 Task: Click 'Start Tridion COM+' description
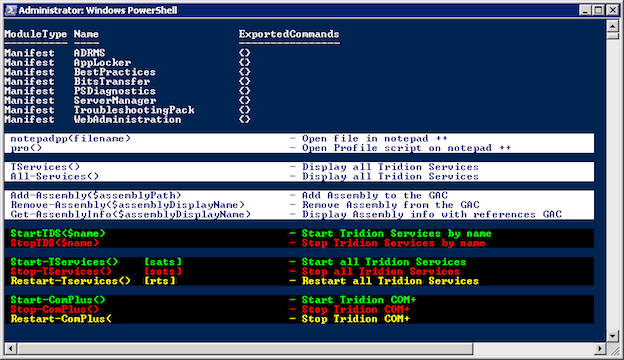(359, 300)
